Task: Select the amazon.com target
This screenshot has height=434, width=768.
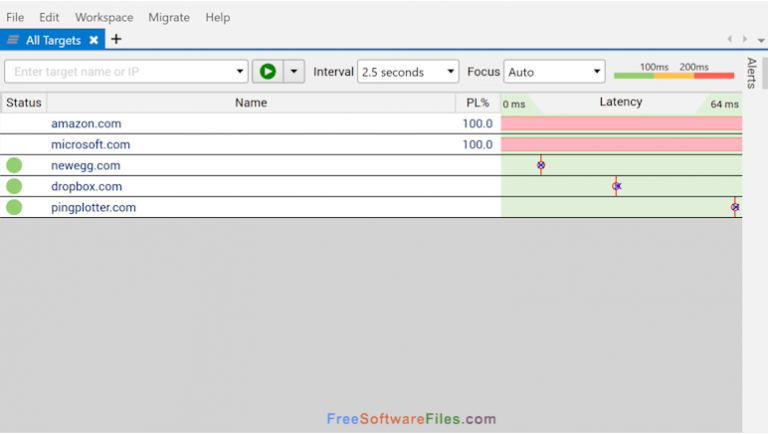Action: click(x=86, y=123)
